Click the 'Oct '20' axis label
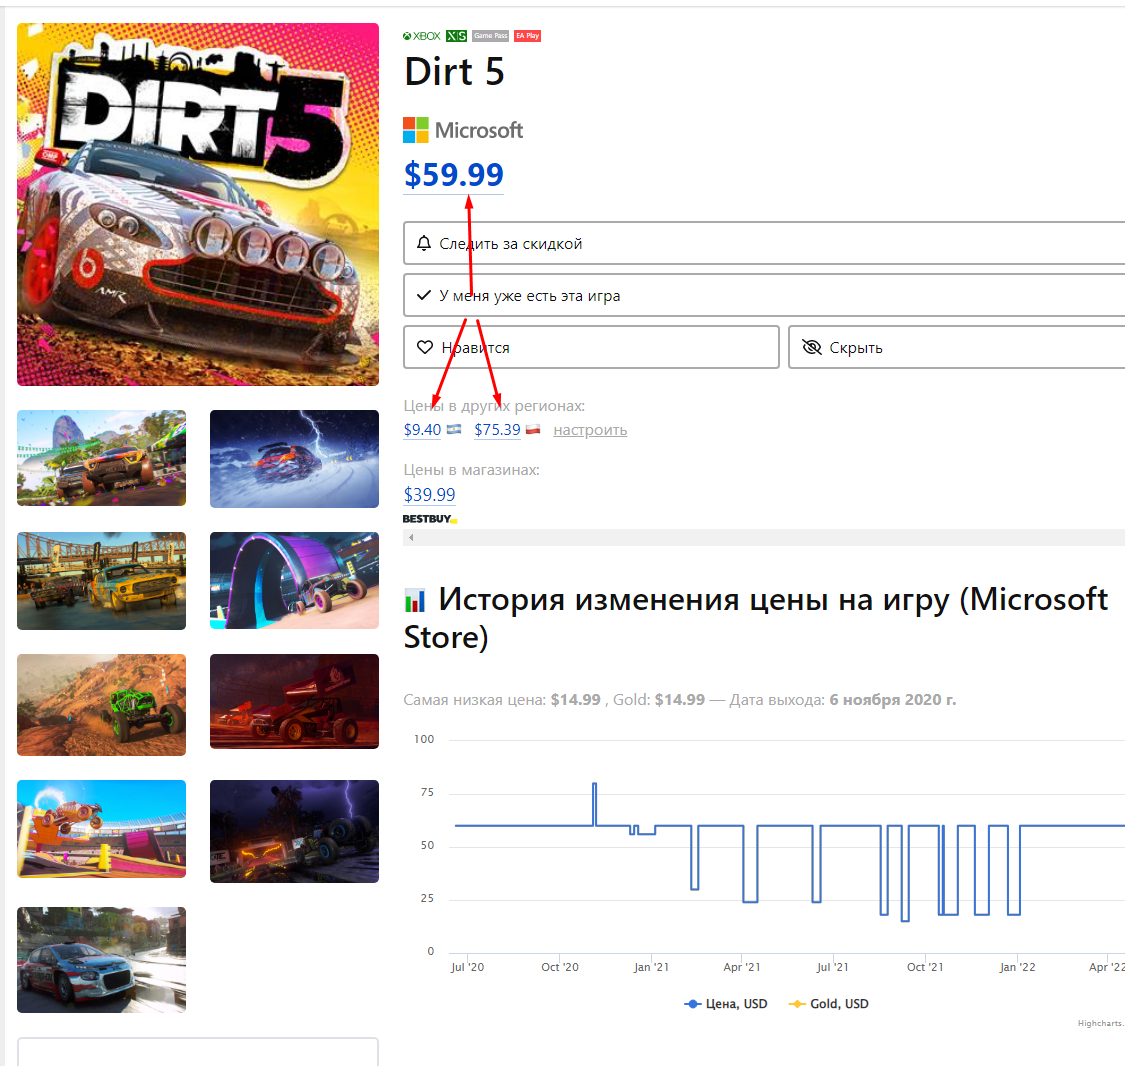This screenshot has height=1066, width=1125. [560, 967]
